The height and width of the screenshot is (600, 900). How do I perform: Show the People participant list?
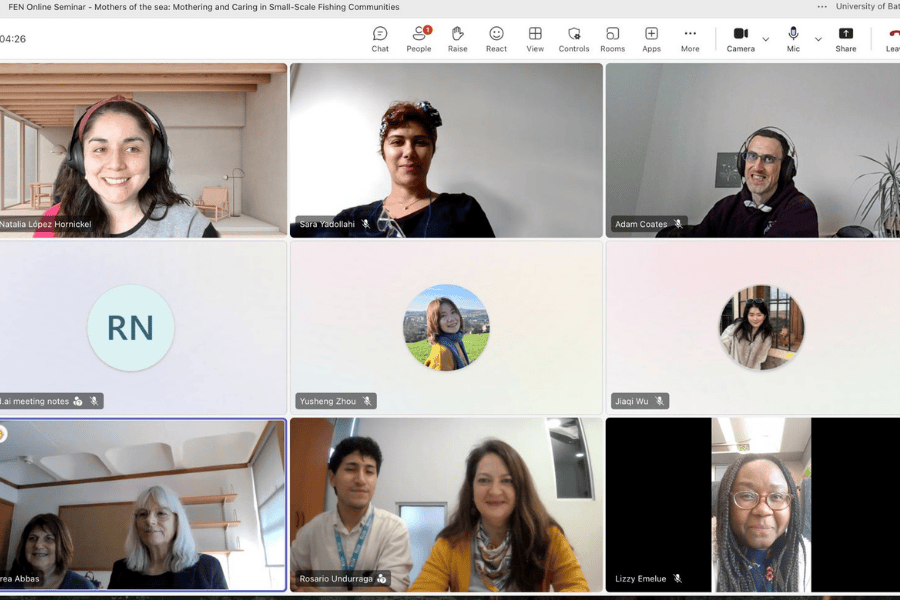click(419, 38)
